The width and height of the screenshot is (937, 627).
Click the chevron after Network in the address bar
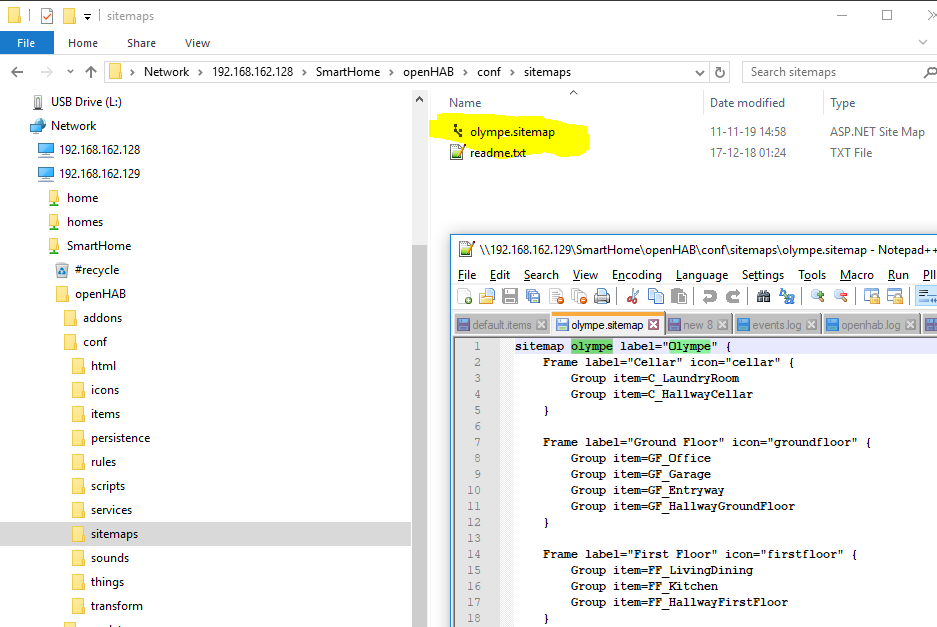coord(199,72)
